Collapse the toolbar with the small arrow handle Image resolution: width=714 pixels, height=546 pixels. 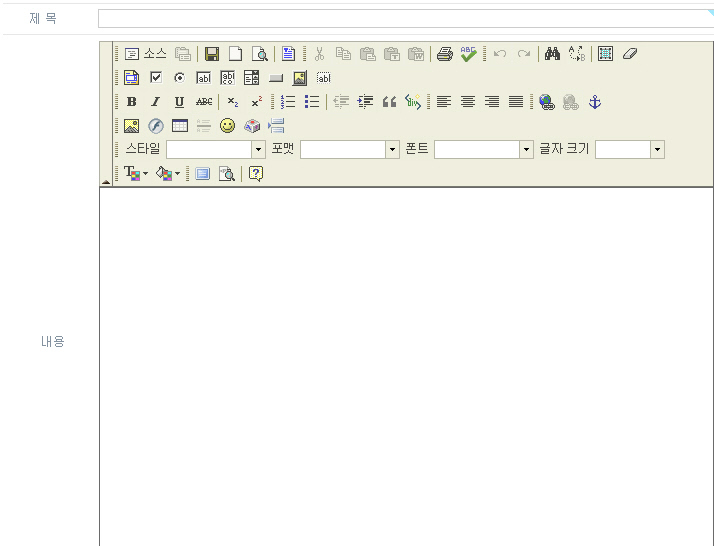pyautogui.click(x=106, y=181)
